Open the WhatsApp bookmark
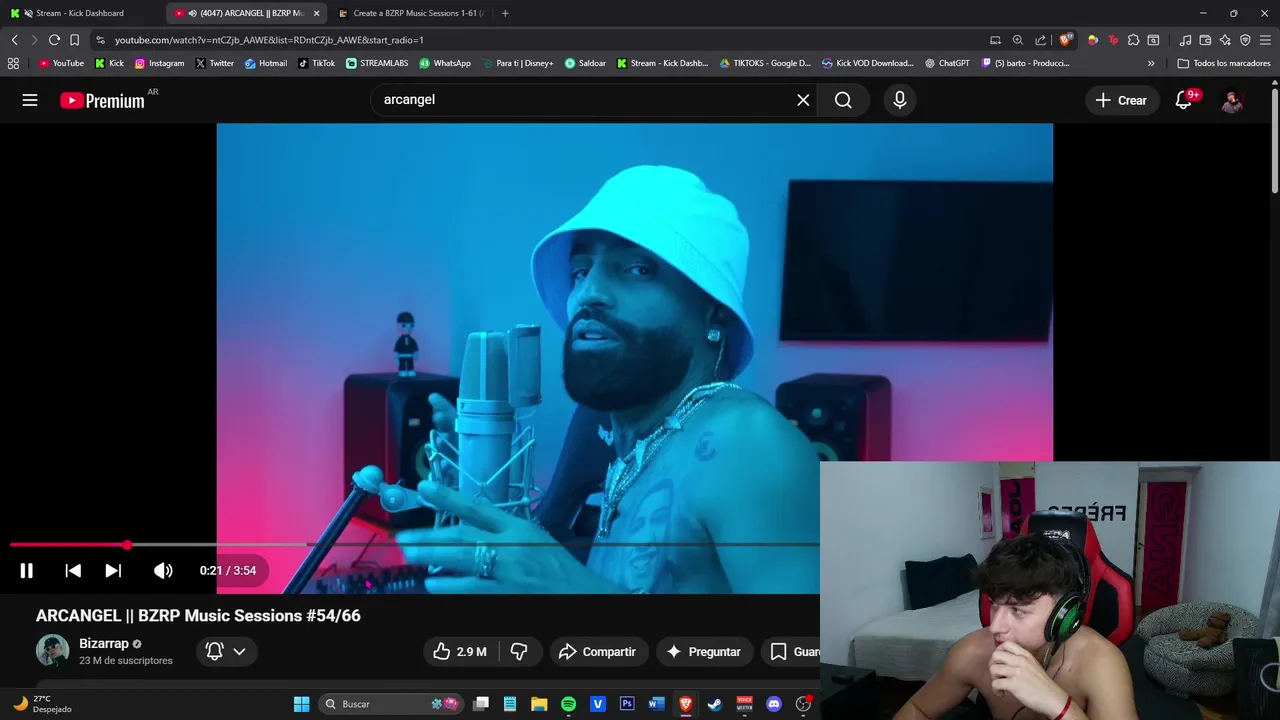The image size is (1280, 720). 445,63
